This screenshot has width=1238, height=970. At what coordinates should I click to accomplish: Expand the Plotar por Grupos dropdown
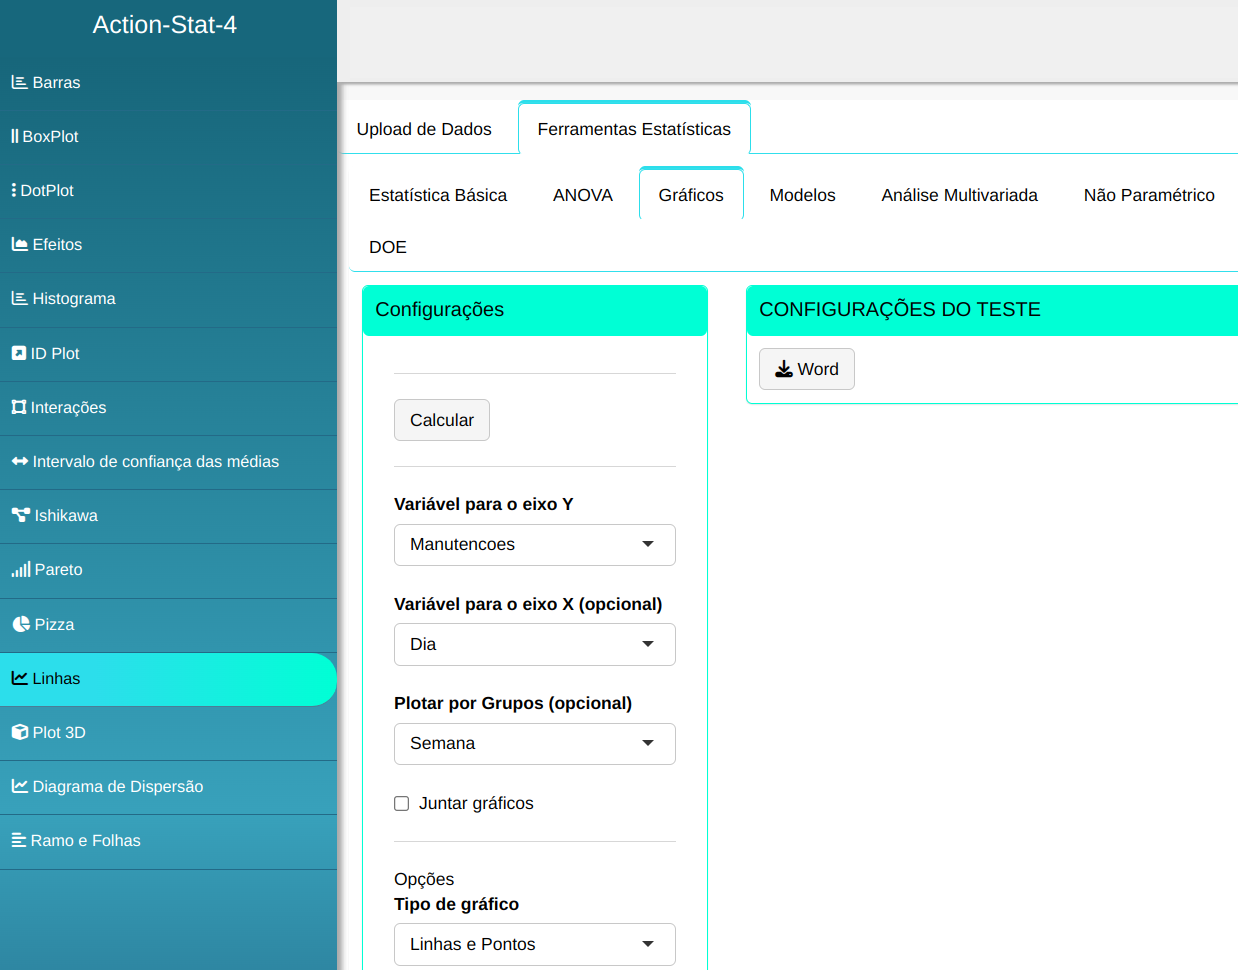point(534,744)
